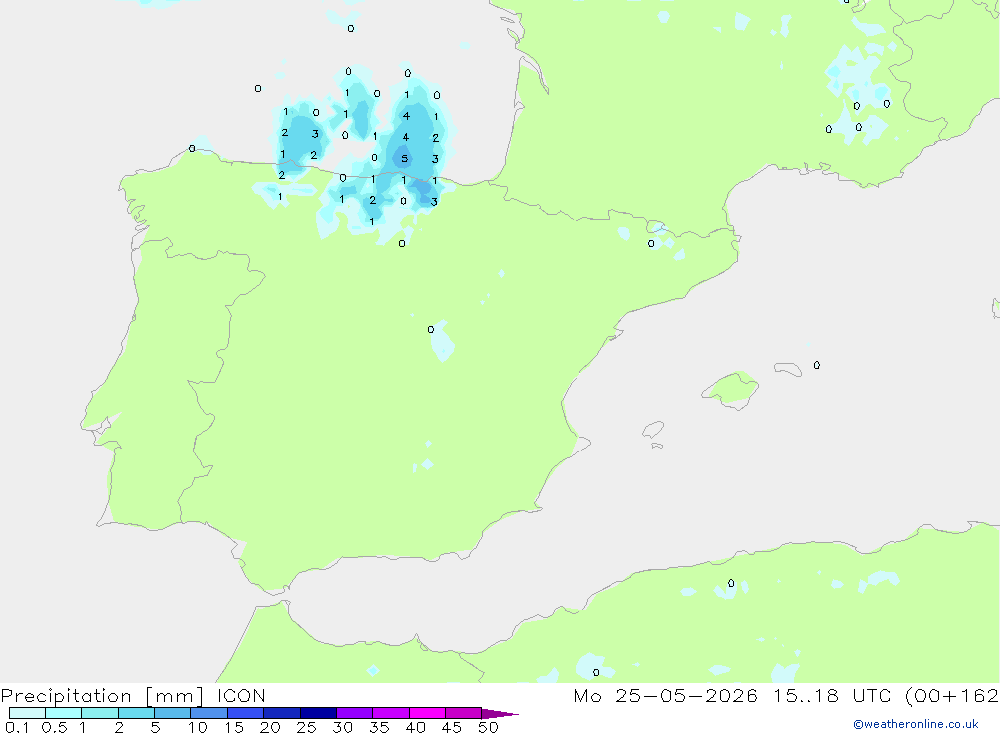Screen dimensions: 1000x733
Task: Click the Mo 25-05-2026 date label
Action: pos(665,696)
